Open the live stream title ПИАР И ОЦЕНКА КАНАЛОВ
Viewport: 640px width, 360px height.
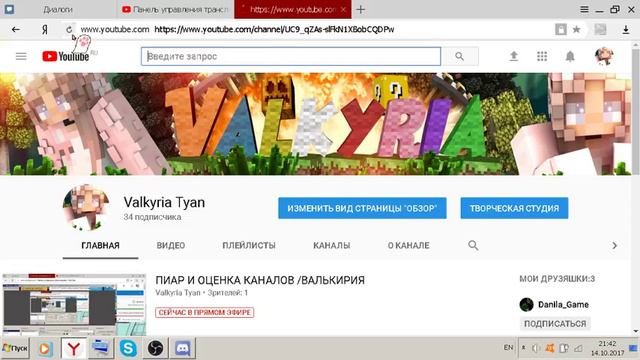pyautogui.click(x=260, y=280)
